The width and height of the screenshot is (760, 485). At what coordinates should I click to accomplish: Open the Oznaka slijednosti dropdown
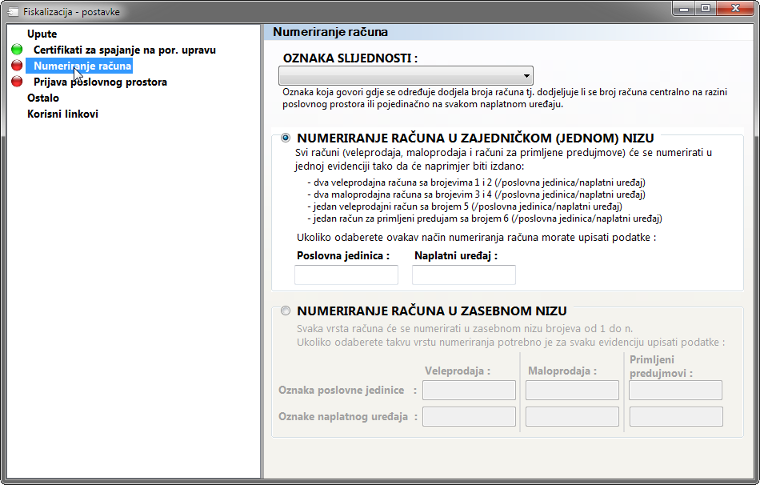click(406, 76)
